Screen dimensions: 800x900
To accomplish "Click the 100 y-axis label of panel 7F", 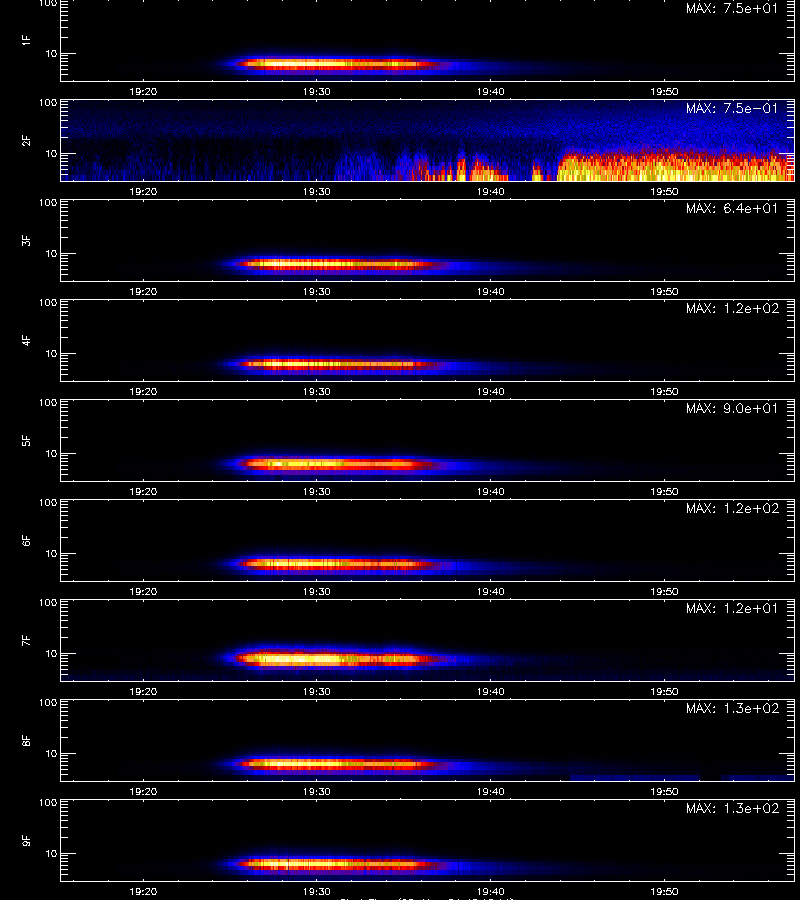I will pyautogui.click(x=48, y=603).
